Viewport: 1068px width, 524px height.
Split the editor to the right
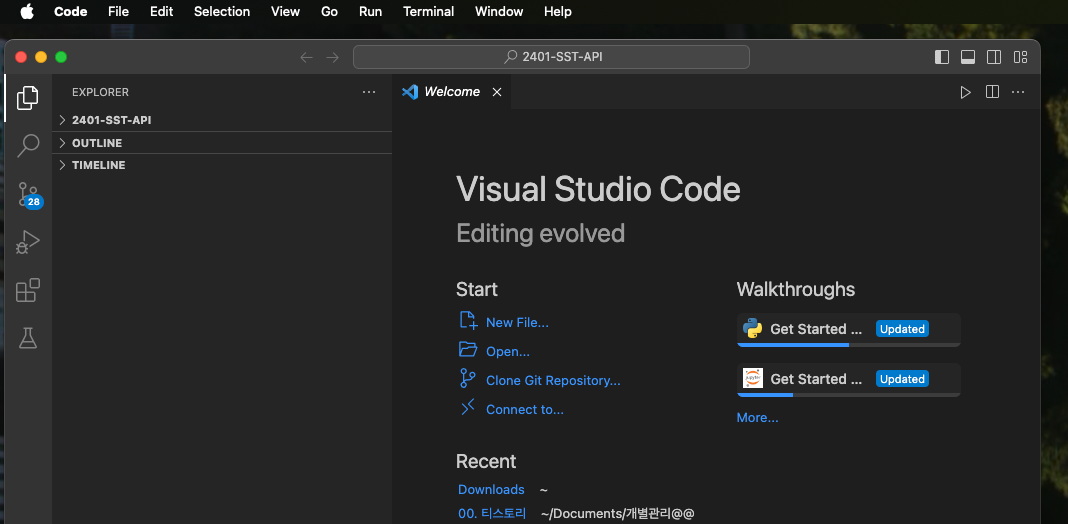(x=992, y=92)
